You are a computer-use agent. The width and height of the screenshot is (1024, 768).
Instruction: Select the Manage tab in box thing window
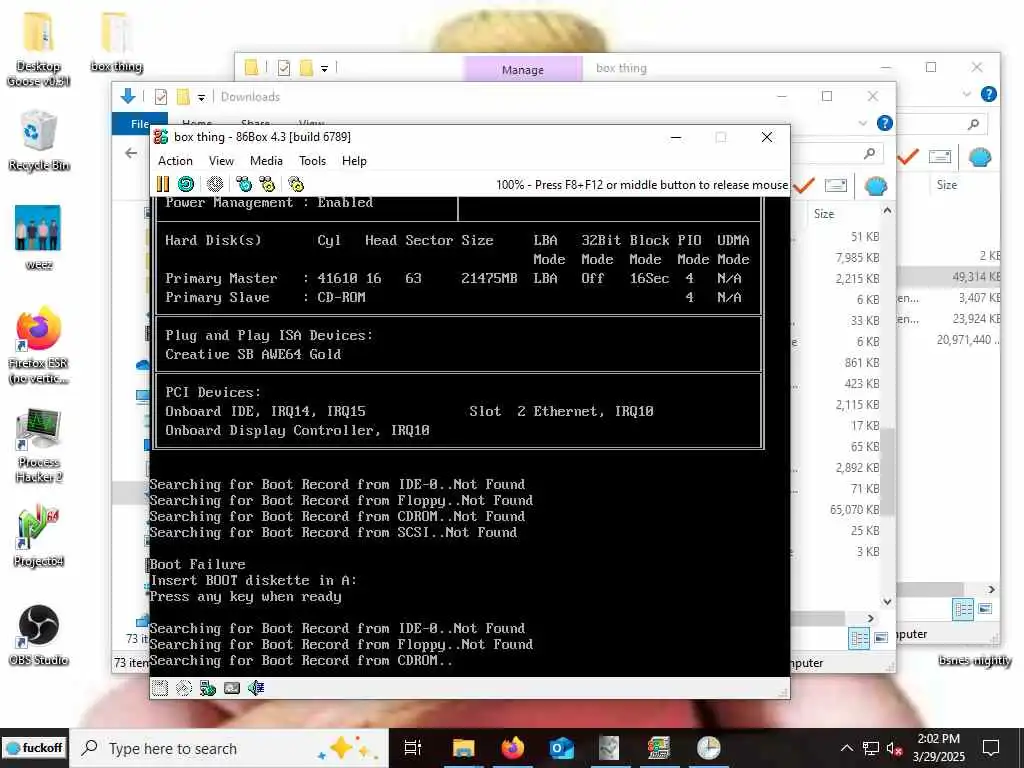pos(522,69)
